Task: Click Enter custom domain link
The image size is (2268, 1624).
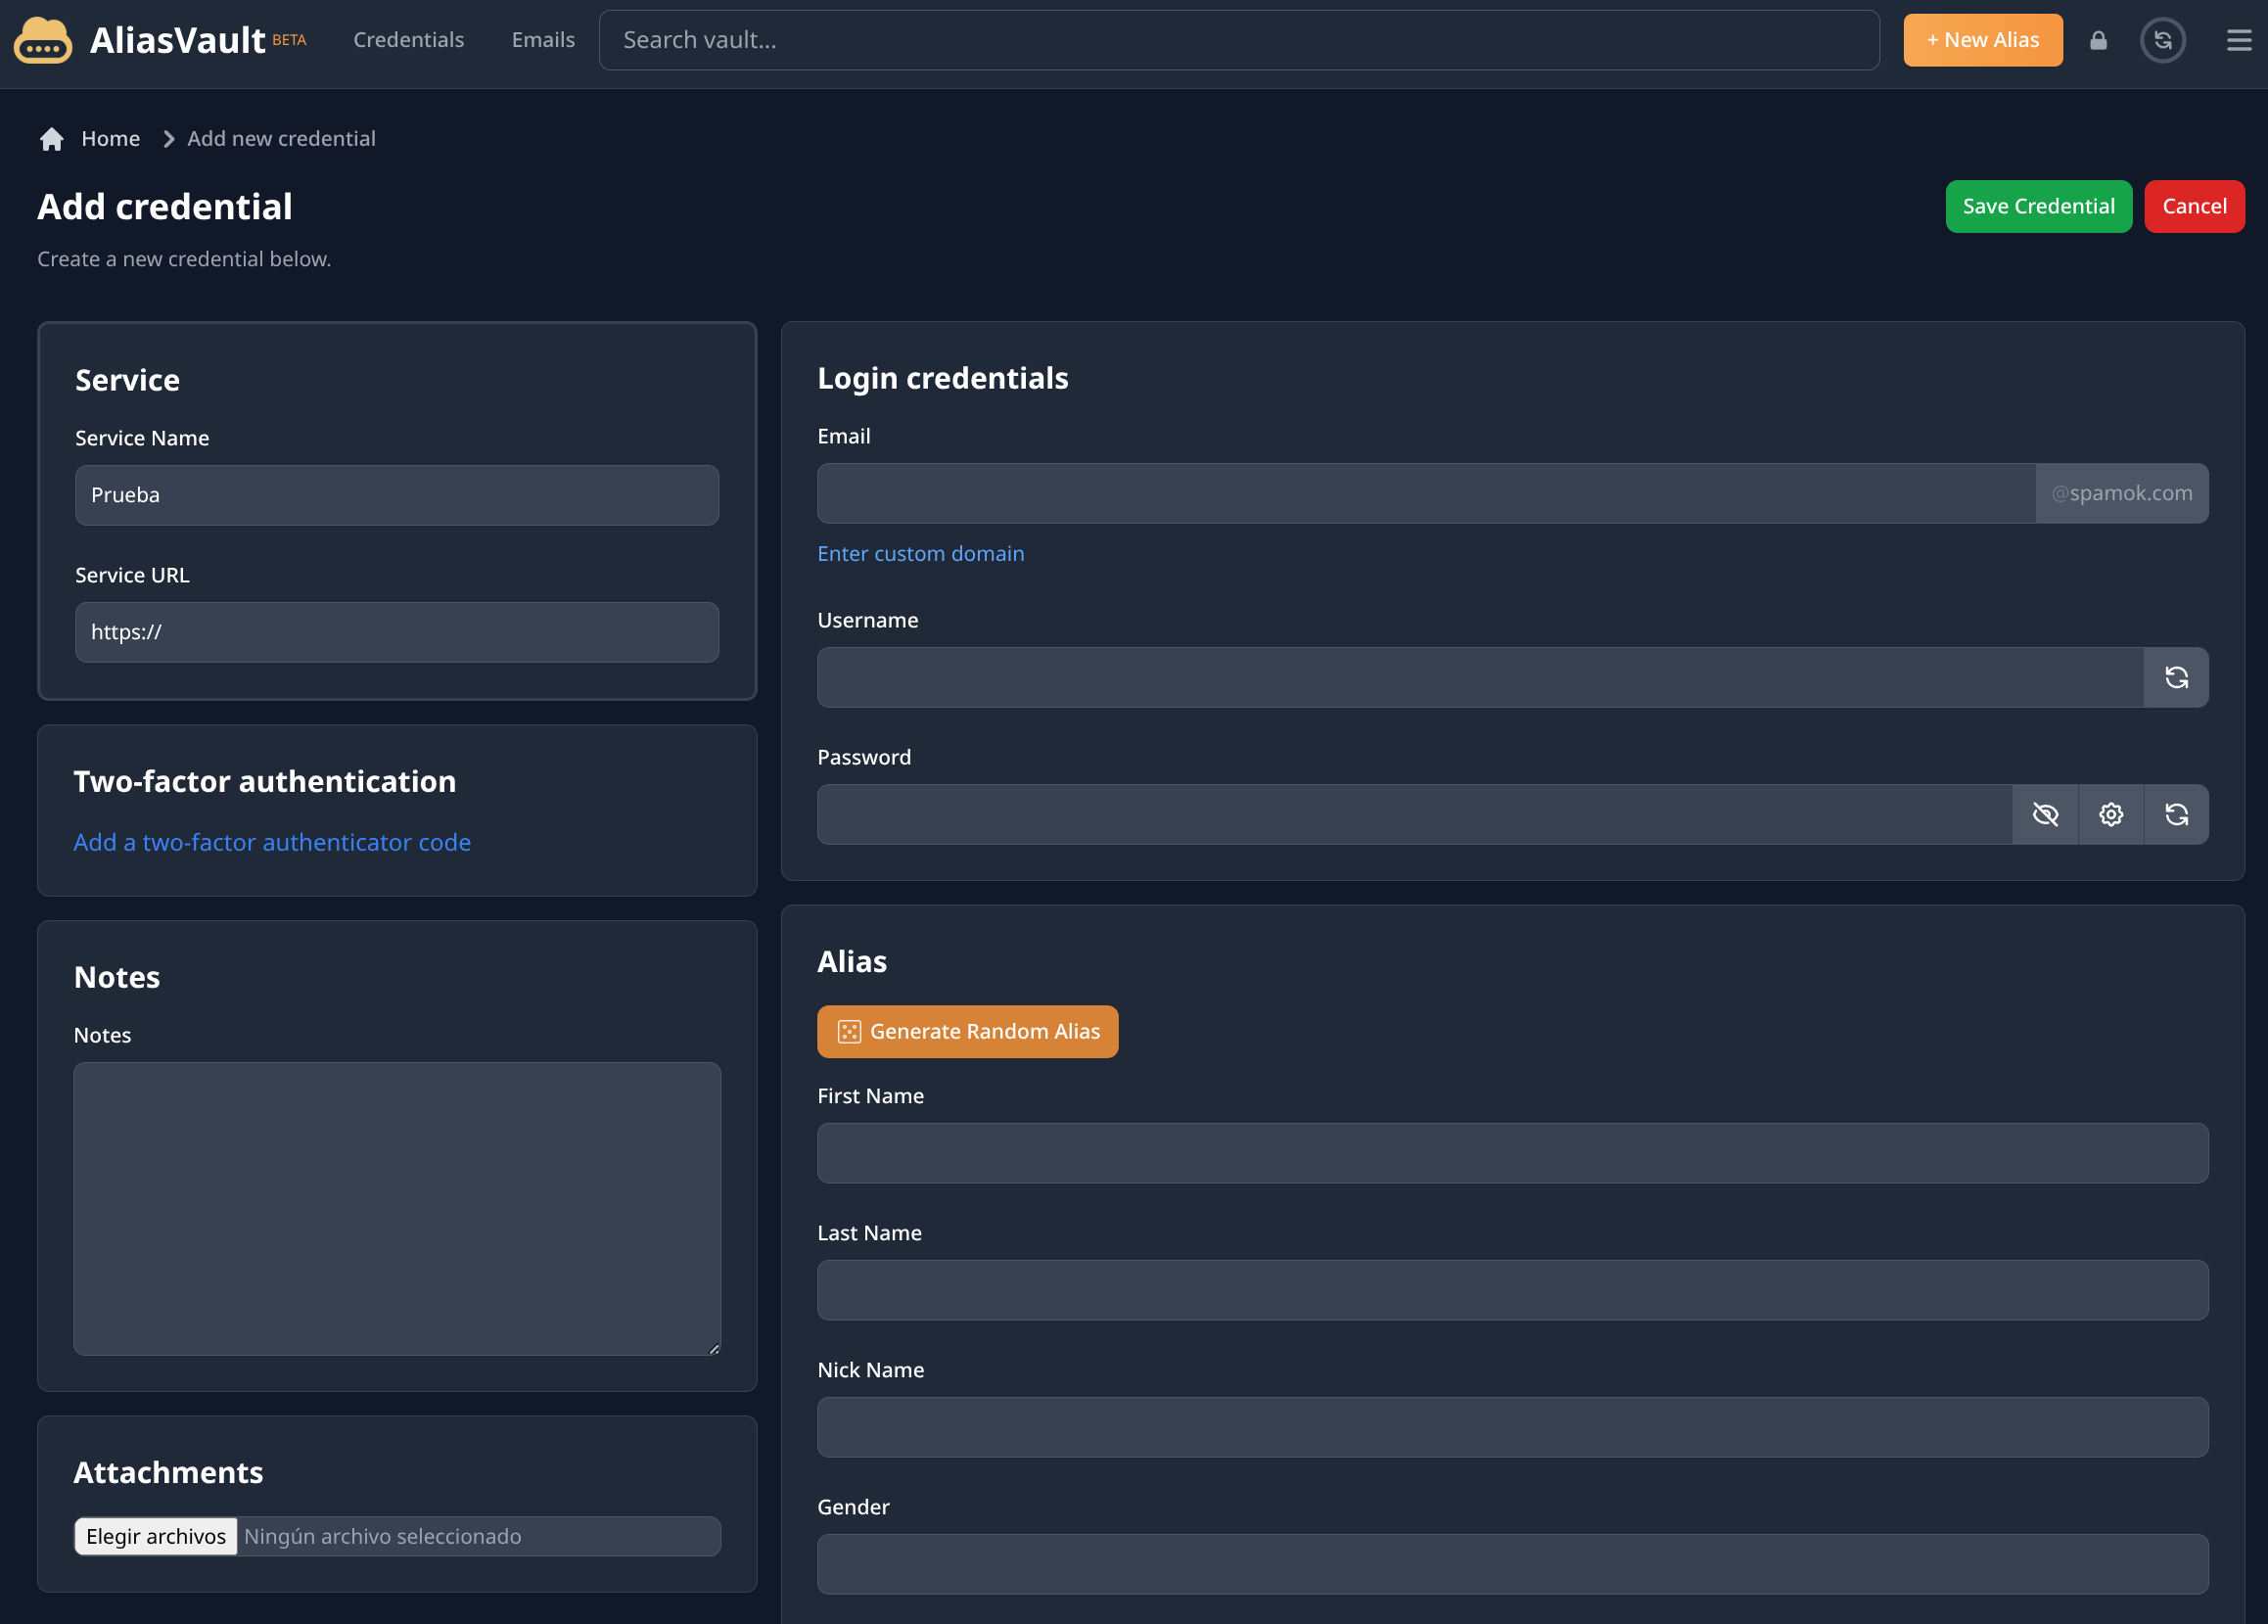Action: click(920, 554)
